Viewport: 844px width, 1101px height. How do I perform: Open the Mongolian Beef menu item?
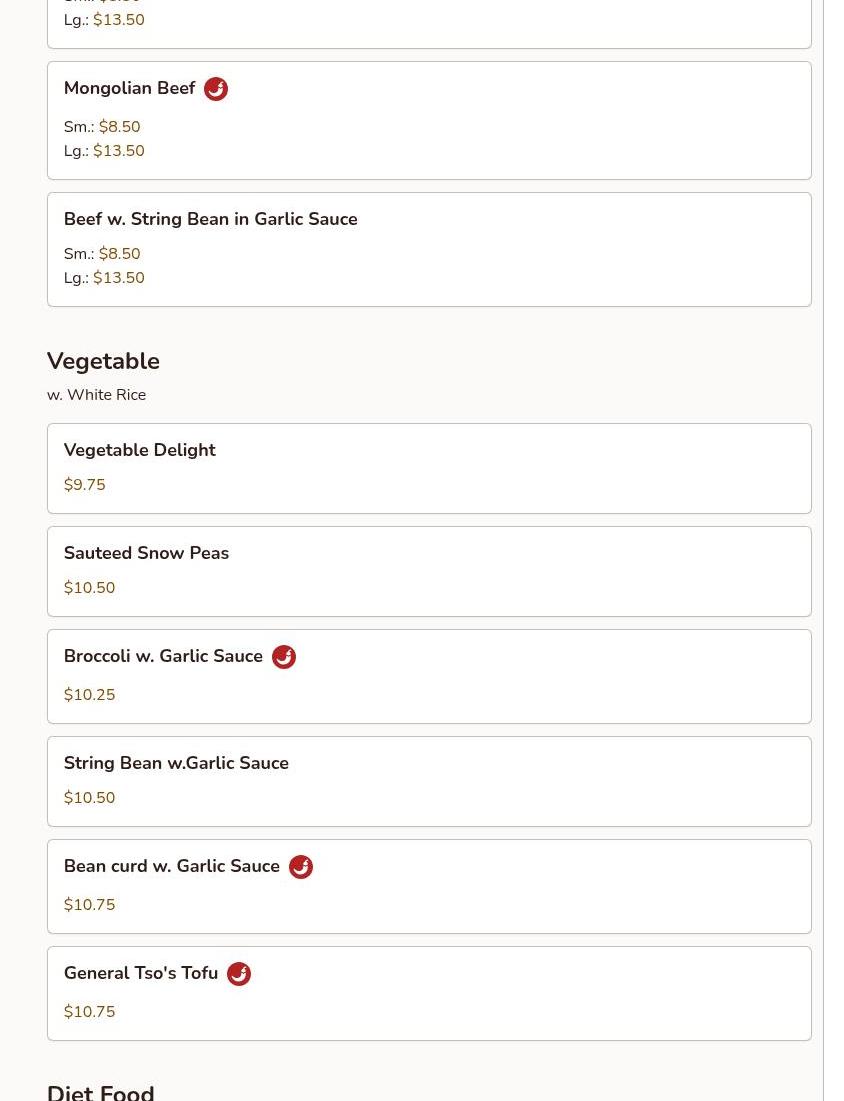tap(129, 89)
